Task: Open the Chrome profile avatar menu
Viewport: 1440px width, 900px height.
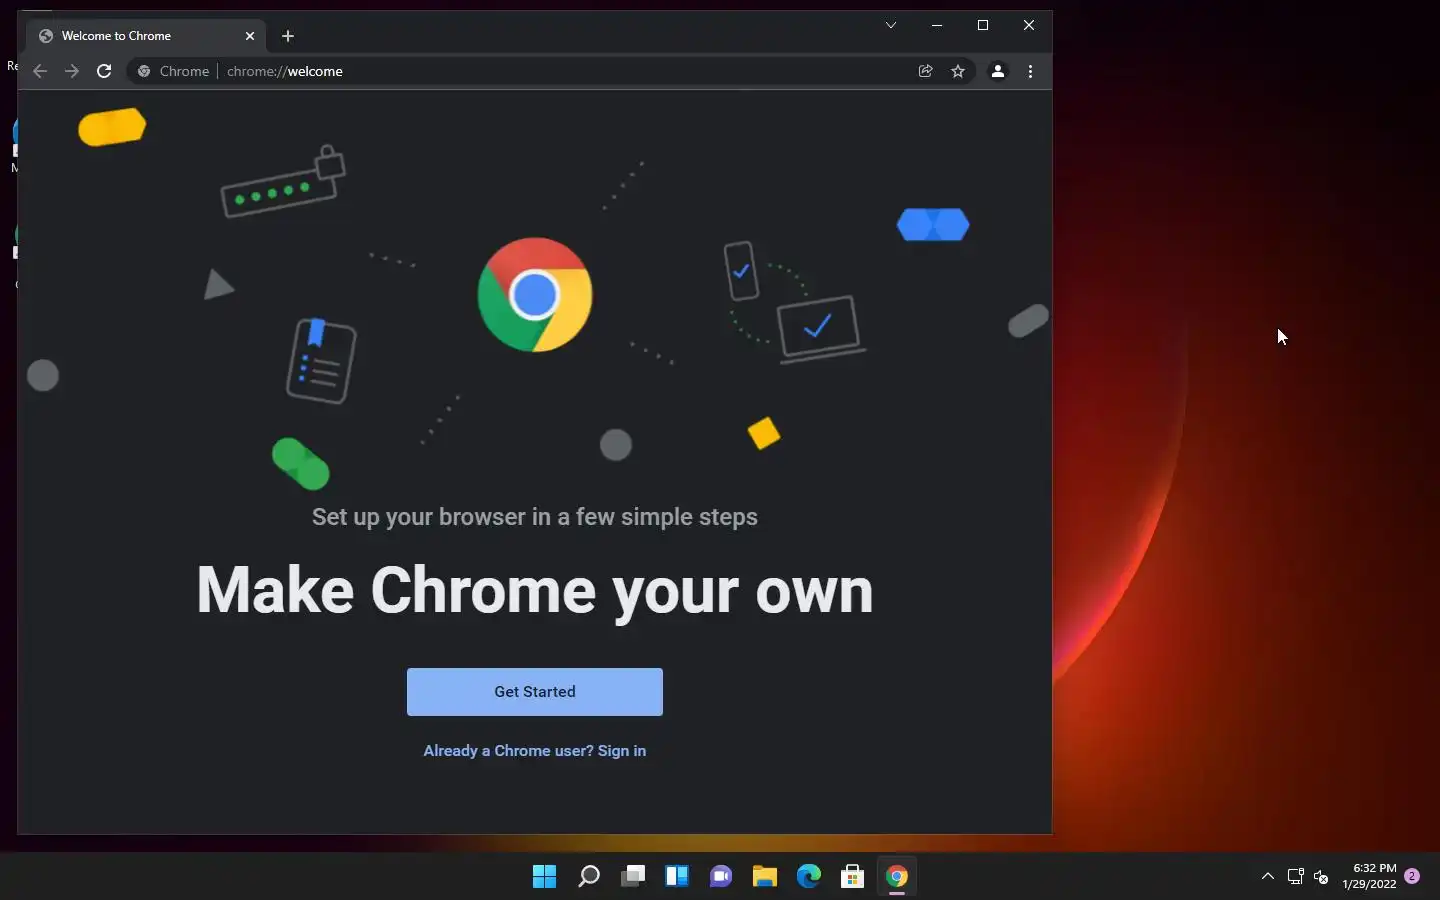Action: pyautogui.click(x=998, y=71)
